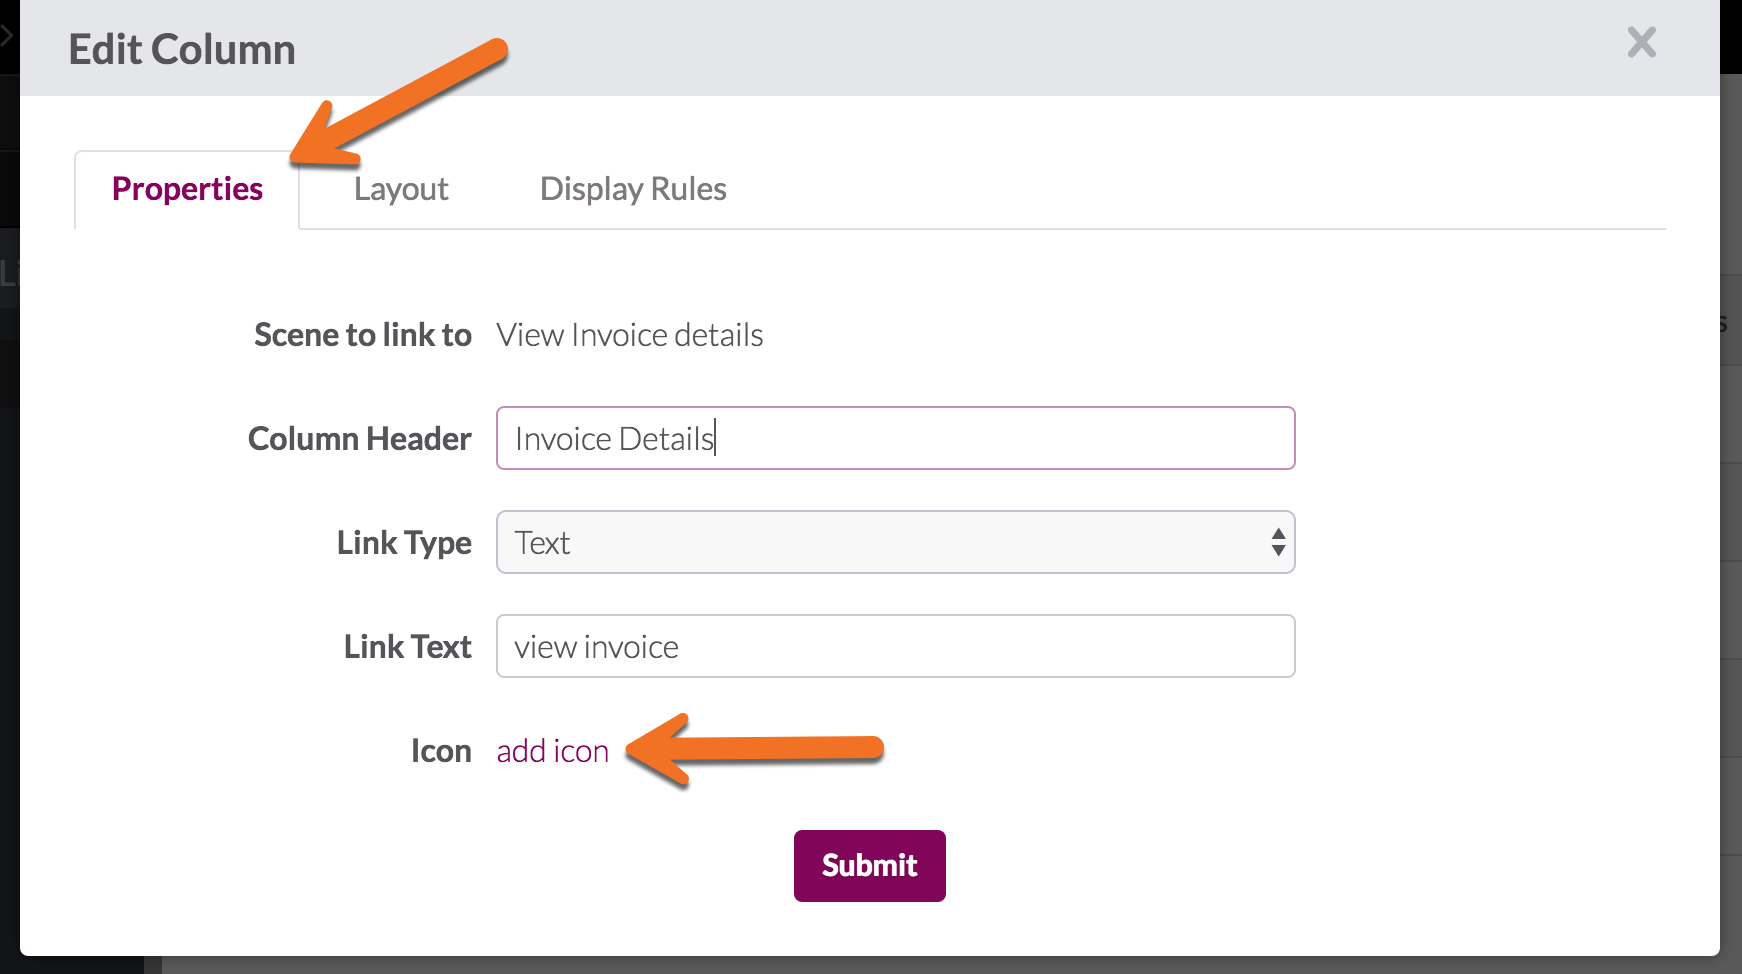Viewport: 1742px width, 974px height.
Task: Switch to the Layout tab
Action: point(401,189)
